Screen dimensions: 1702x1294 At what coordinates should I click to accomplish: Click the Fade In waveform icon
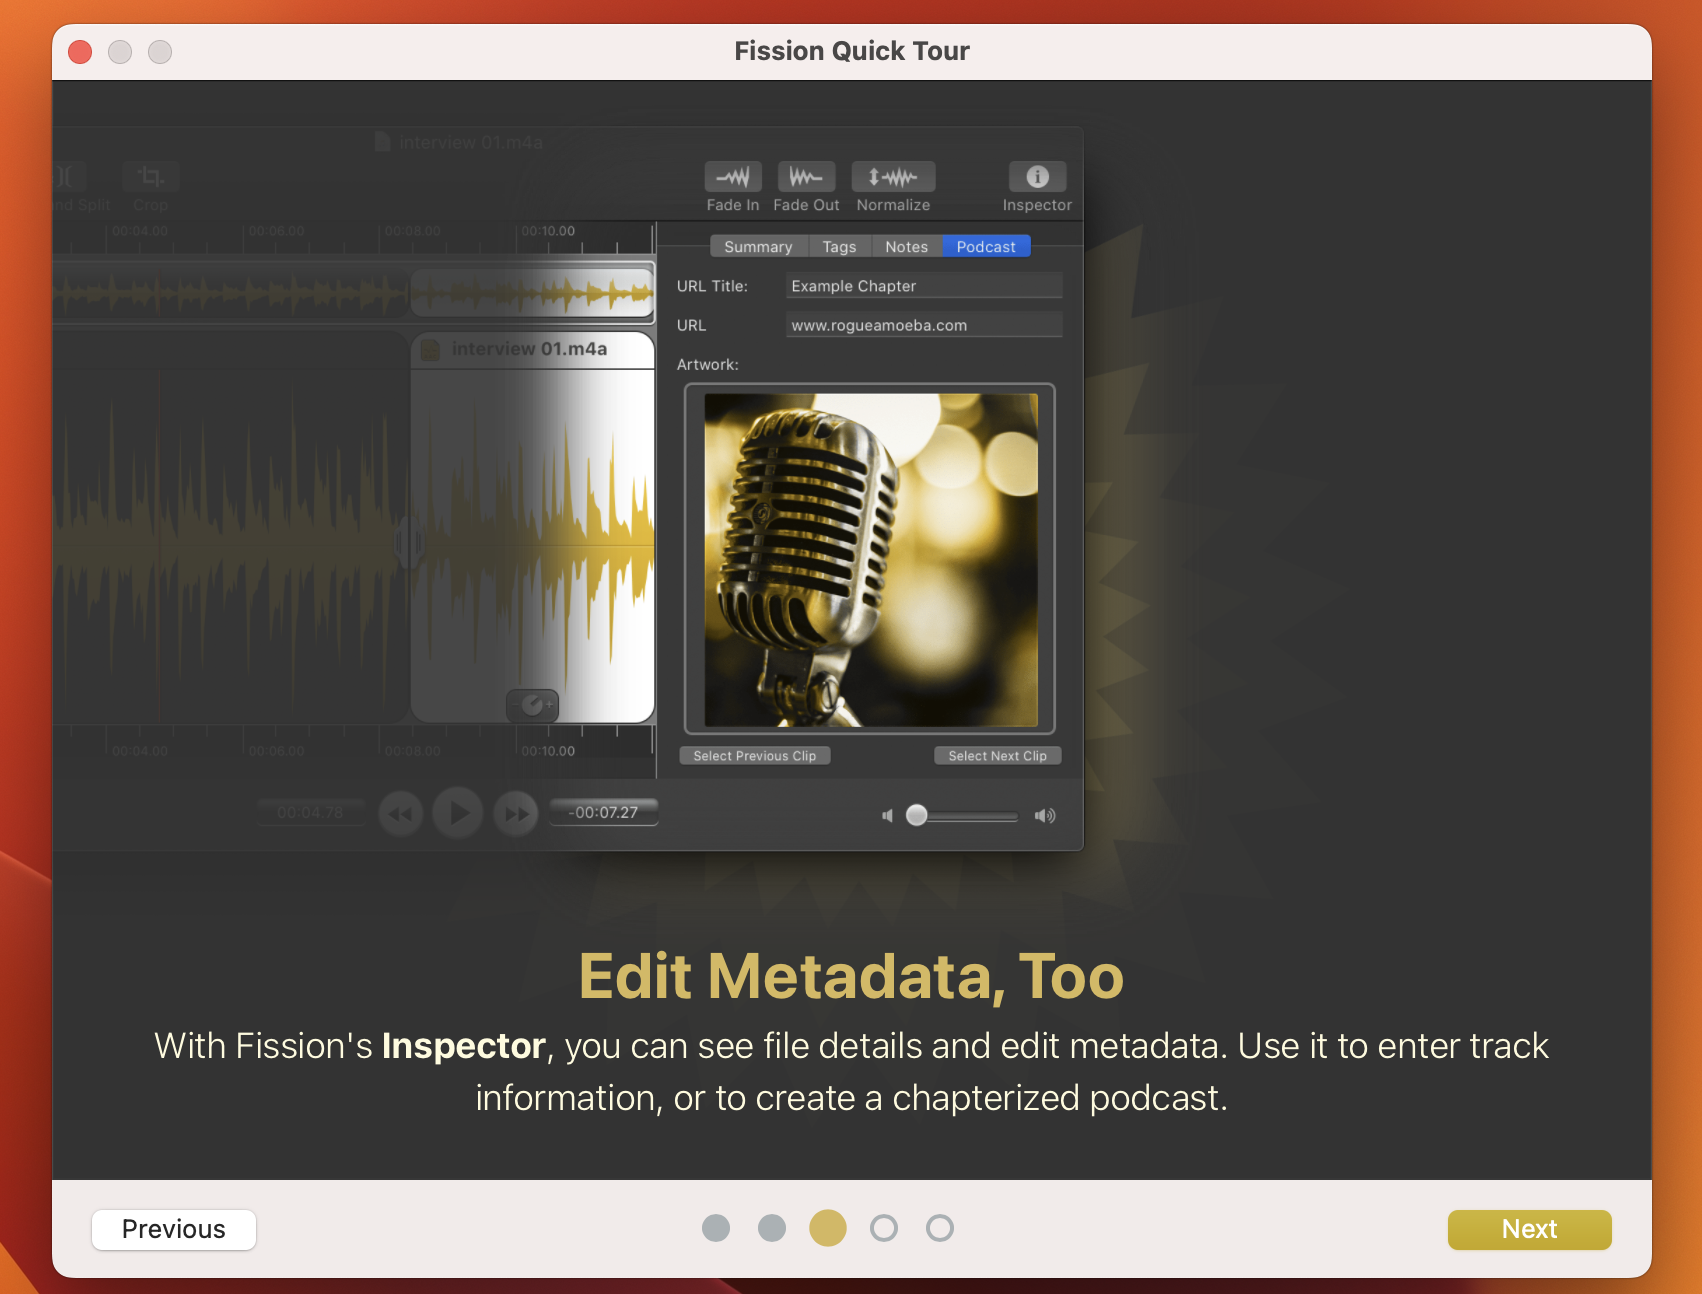pyautogui.click(x=733, y=177)
